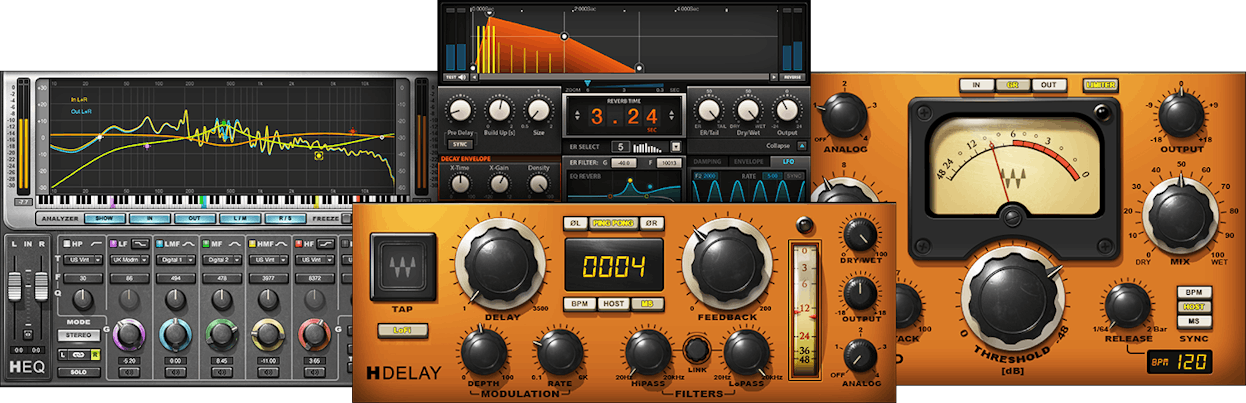The width and height of the screenshot is (1246, 403).
Task: Switch to the DAMPING tab
Action: pos(707,161)
